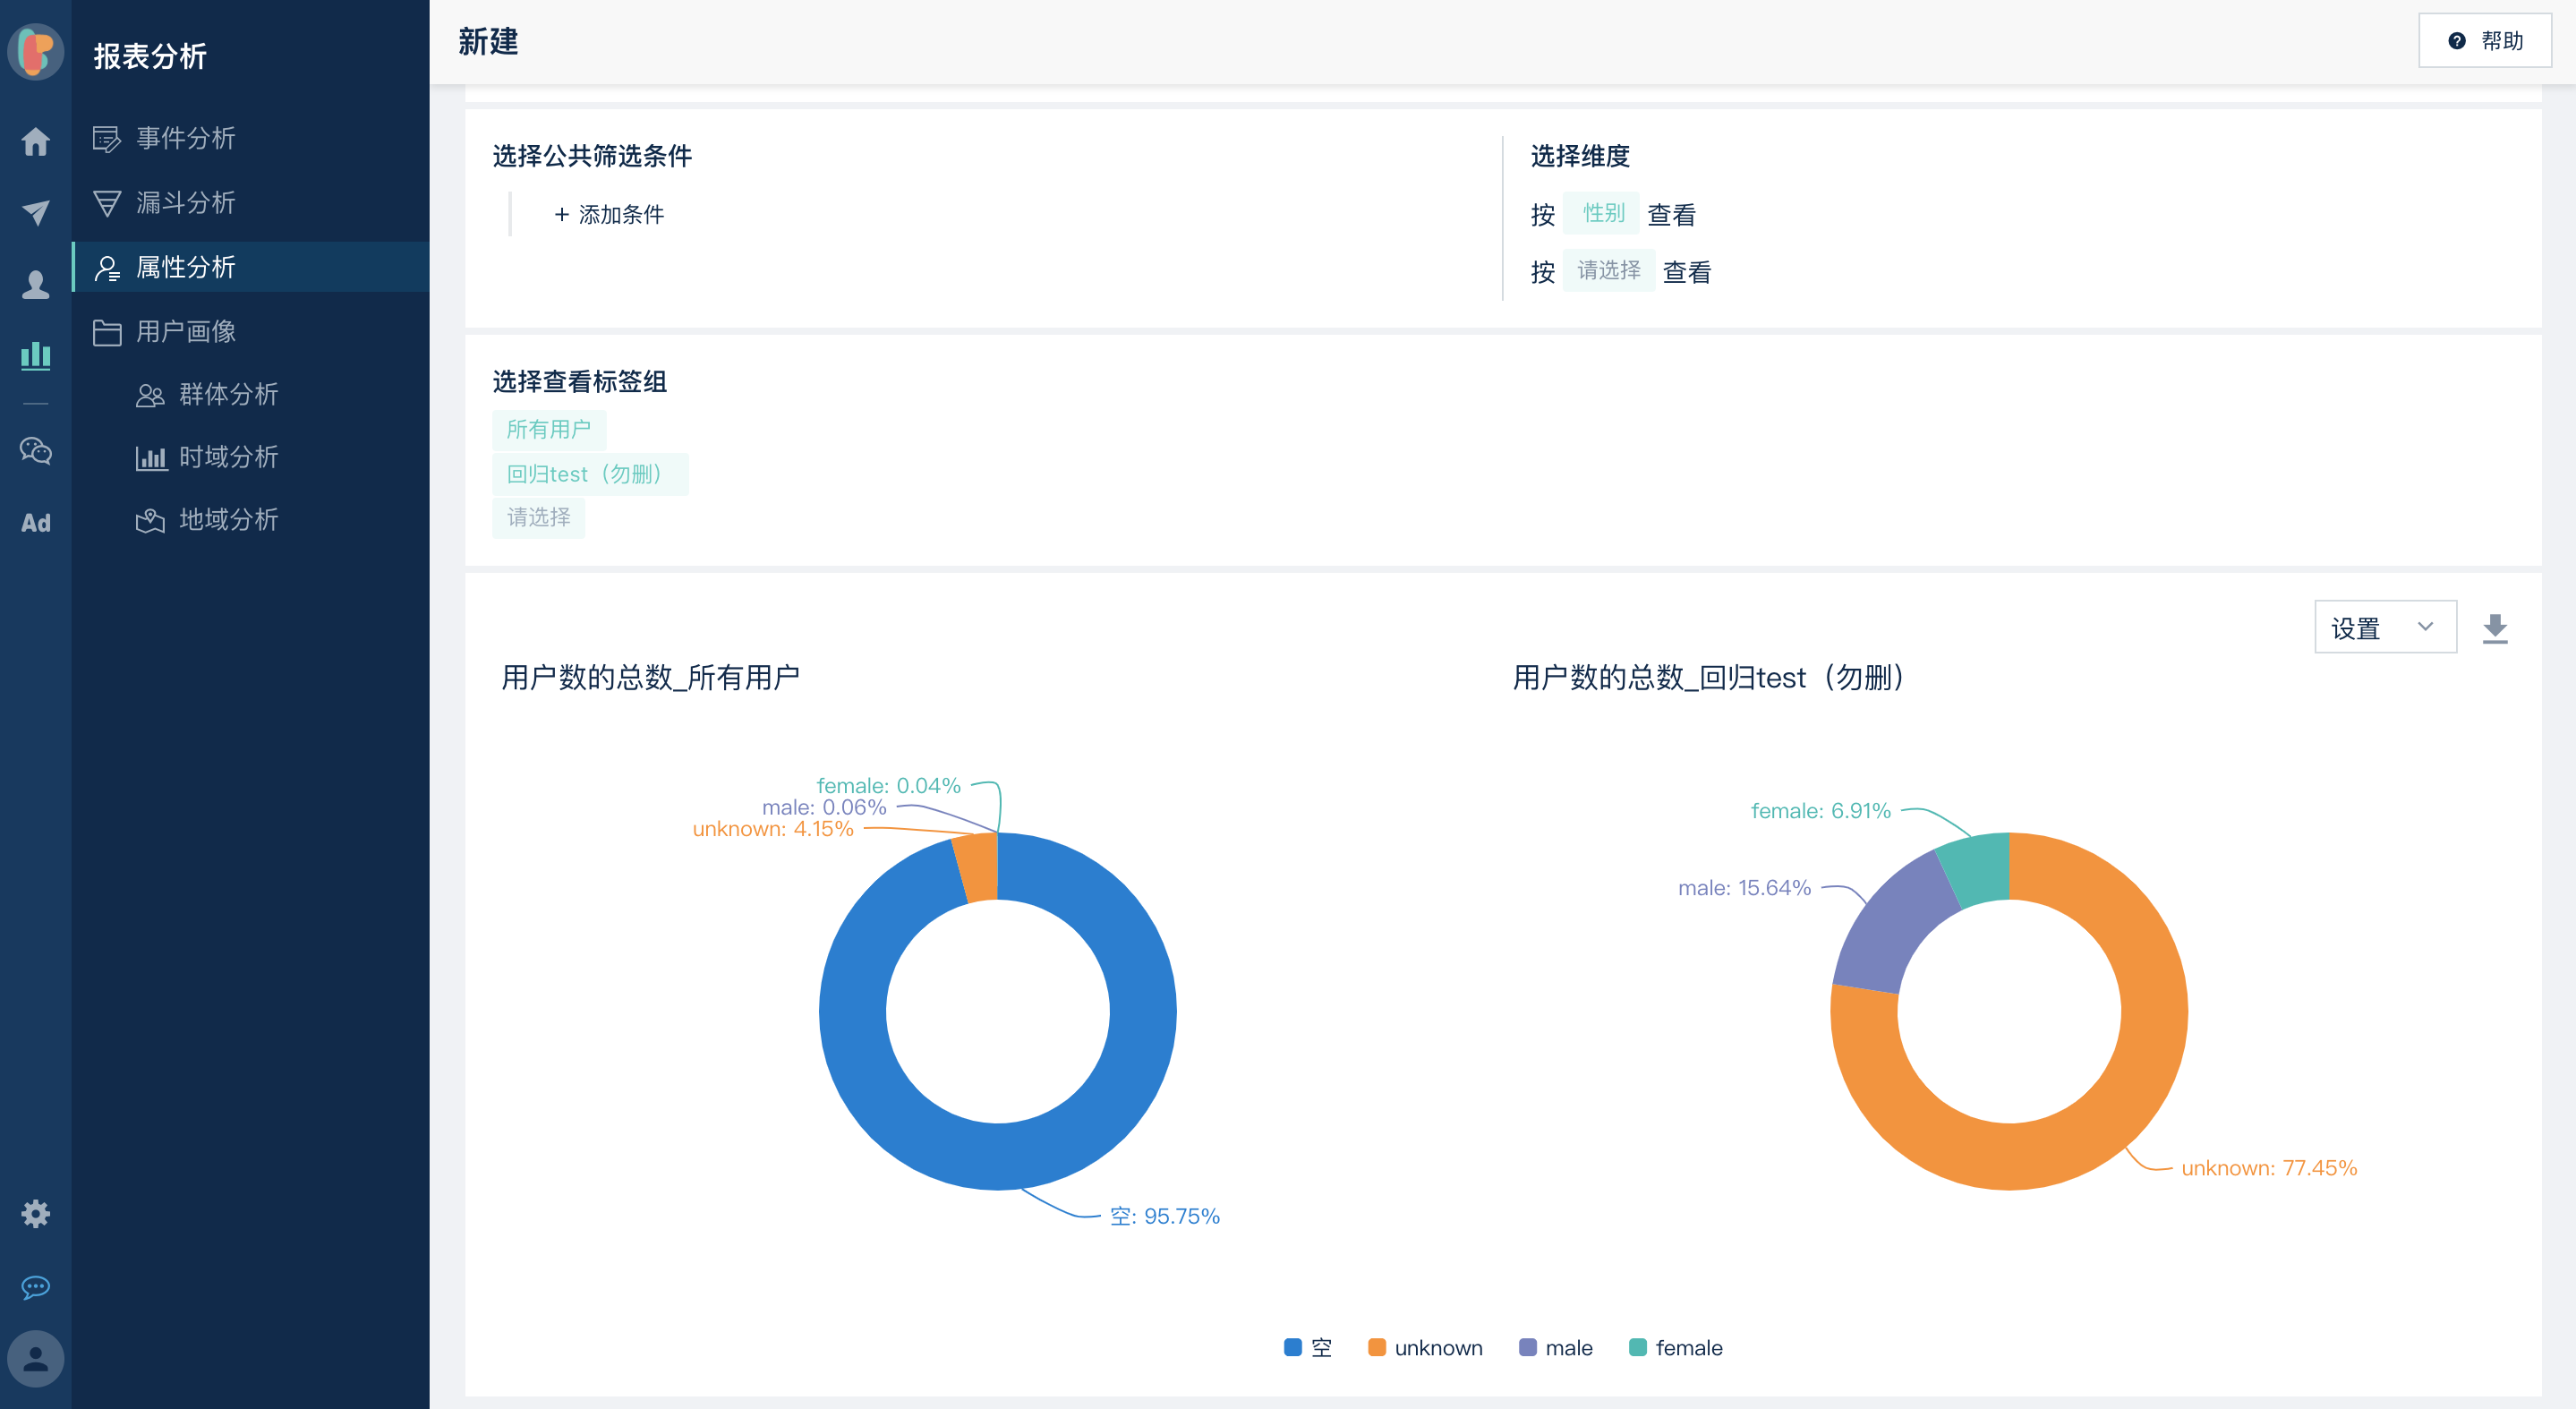Viewport: 2576px width, 1409px height.
Task: Open 地域分析 in the sidebar
Action: (x=228, y=519)
